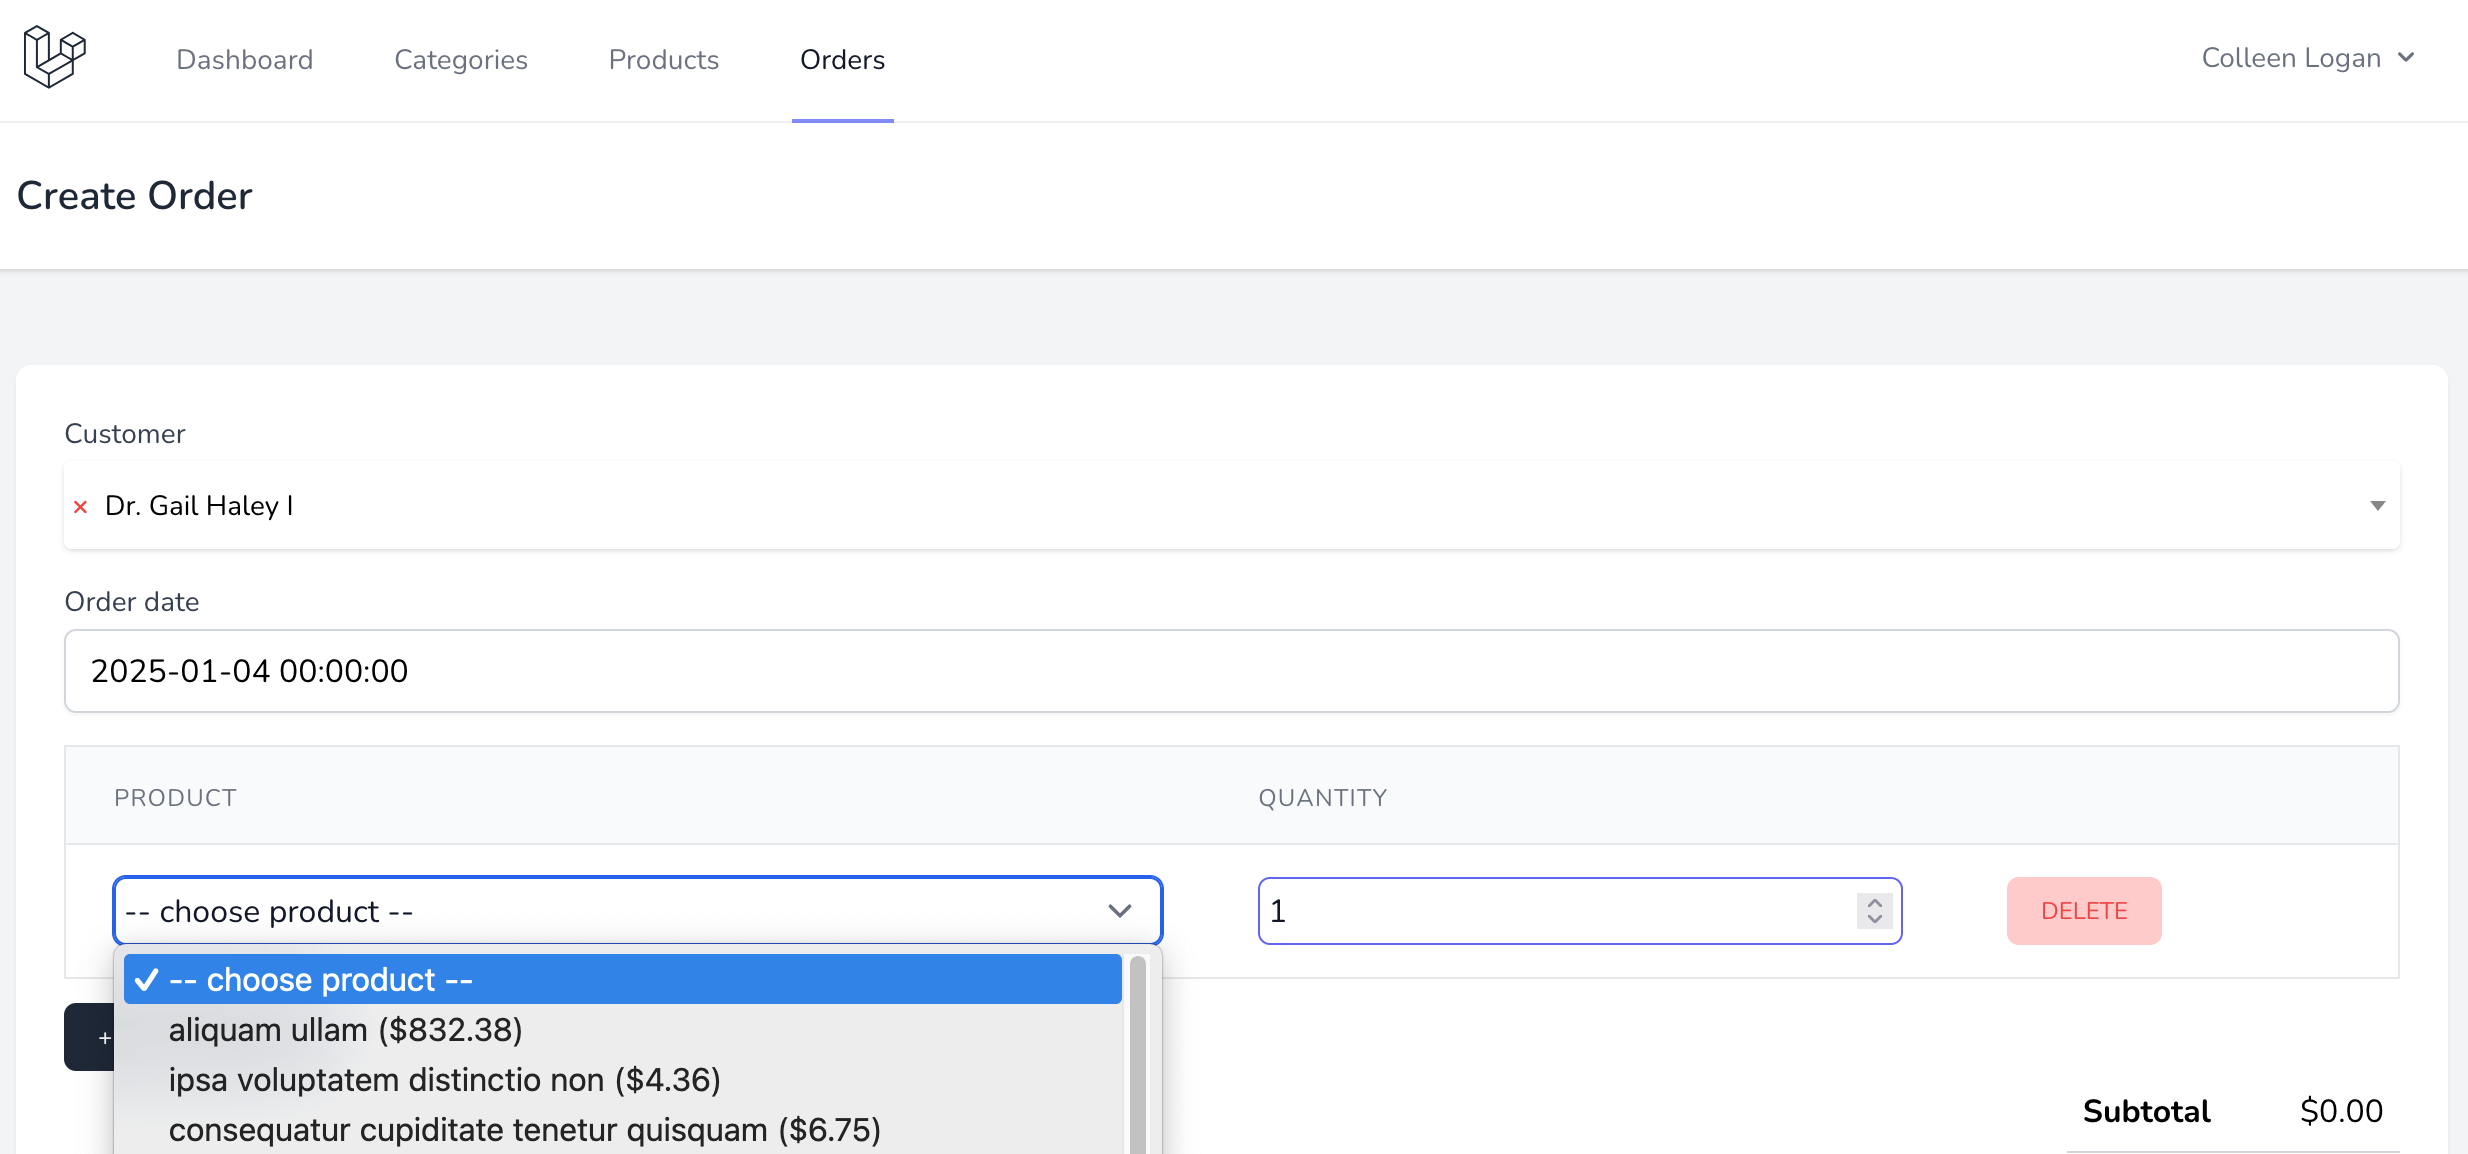The image size is (2468, 1154).
Task: Delete the product row
Action: 2084,911
